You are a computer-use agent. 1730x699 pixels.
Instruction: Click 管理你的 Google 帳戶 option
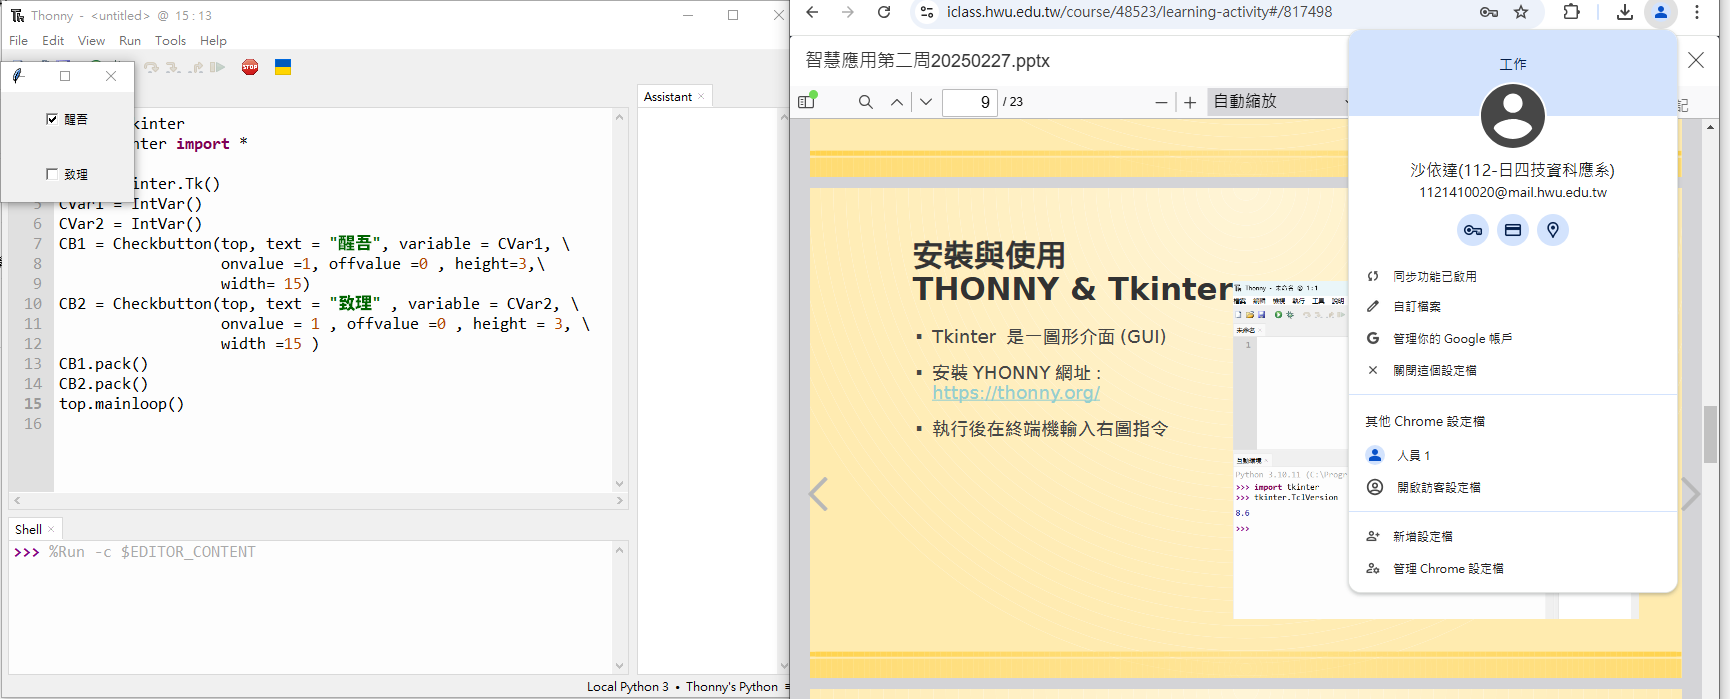pyautogui.click(x=1452, y=339)
